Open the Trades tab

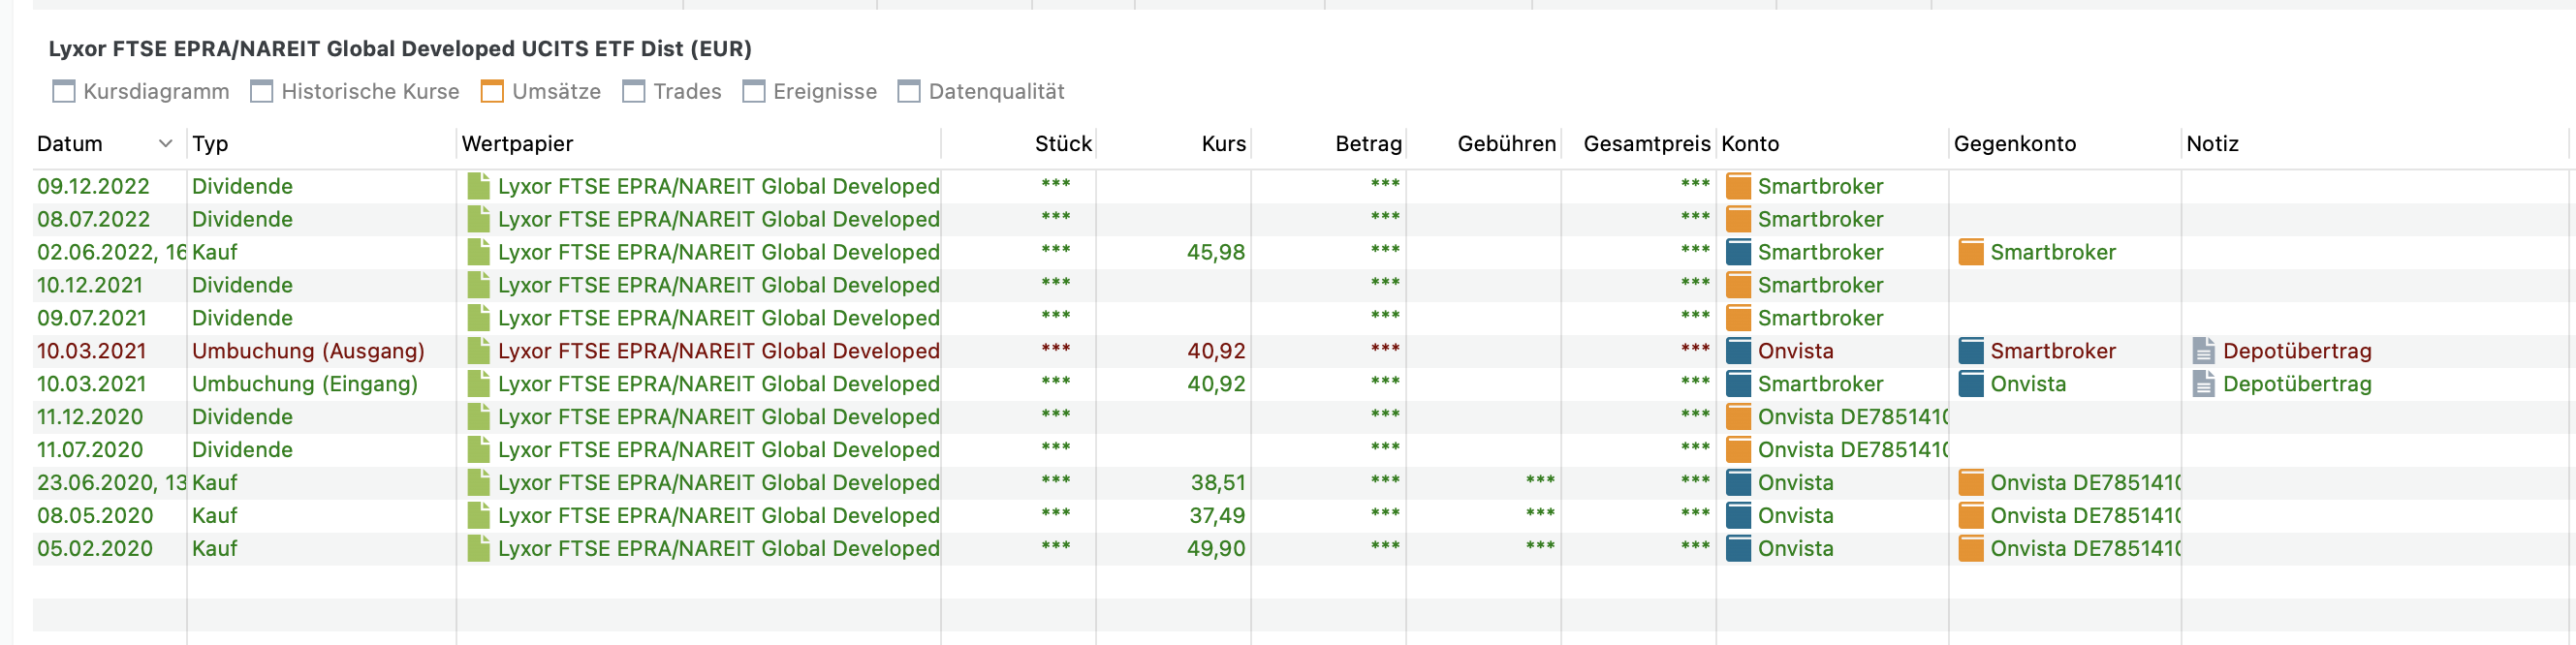(x=686, y=92)
